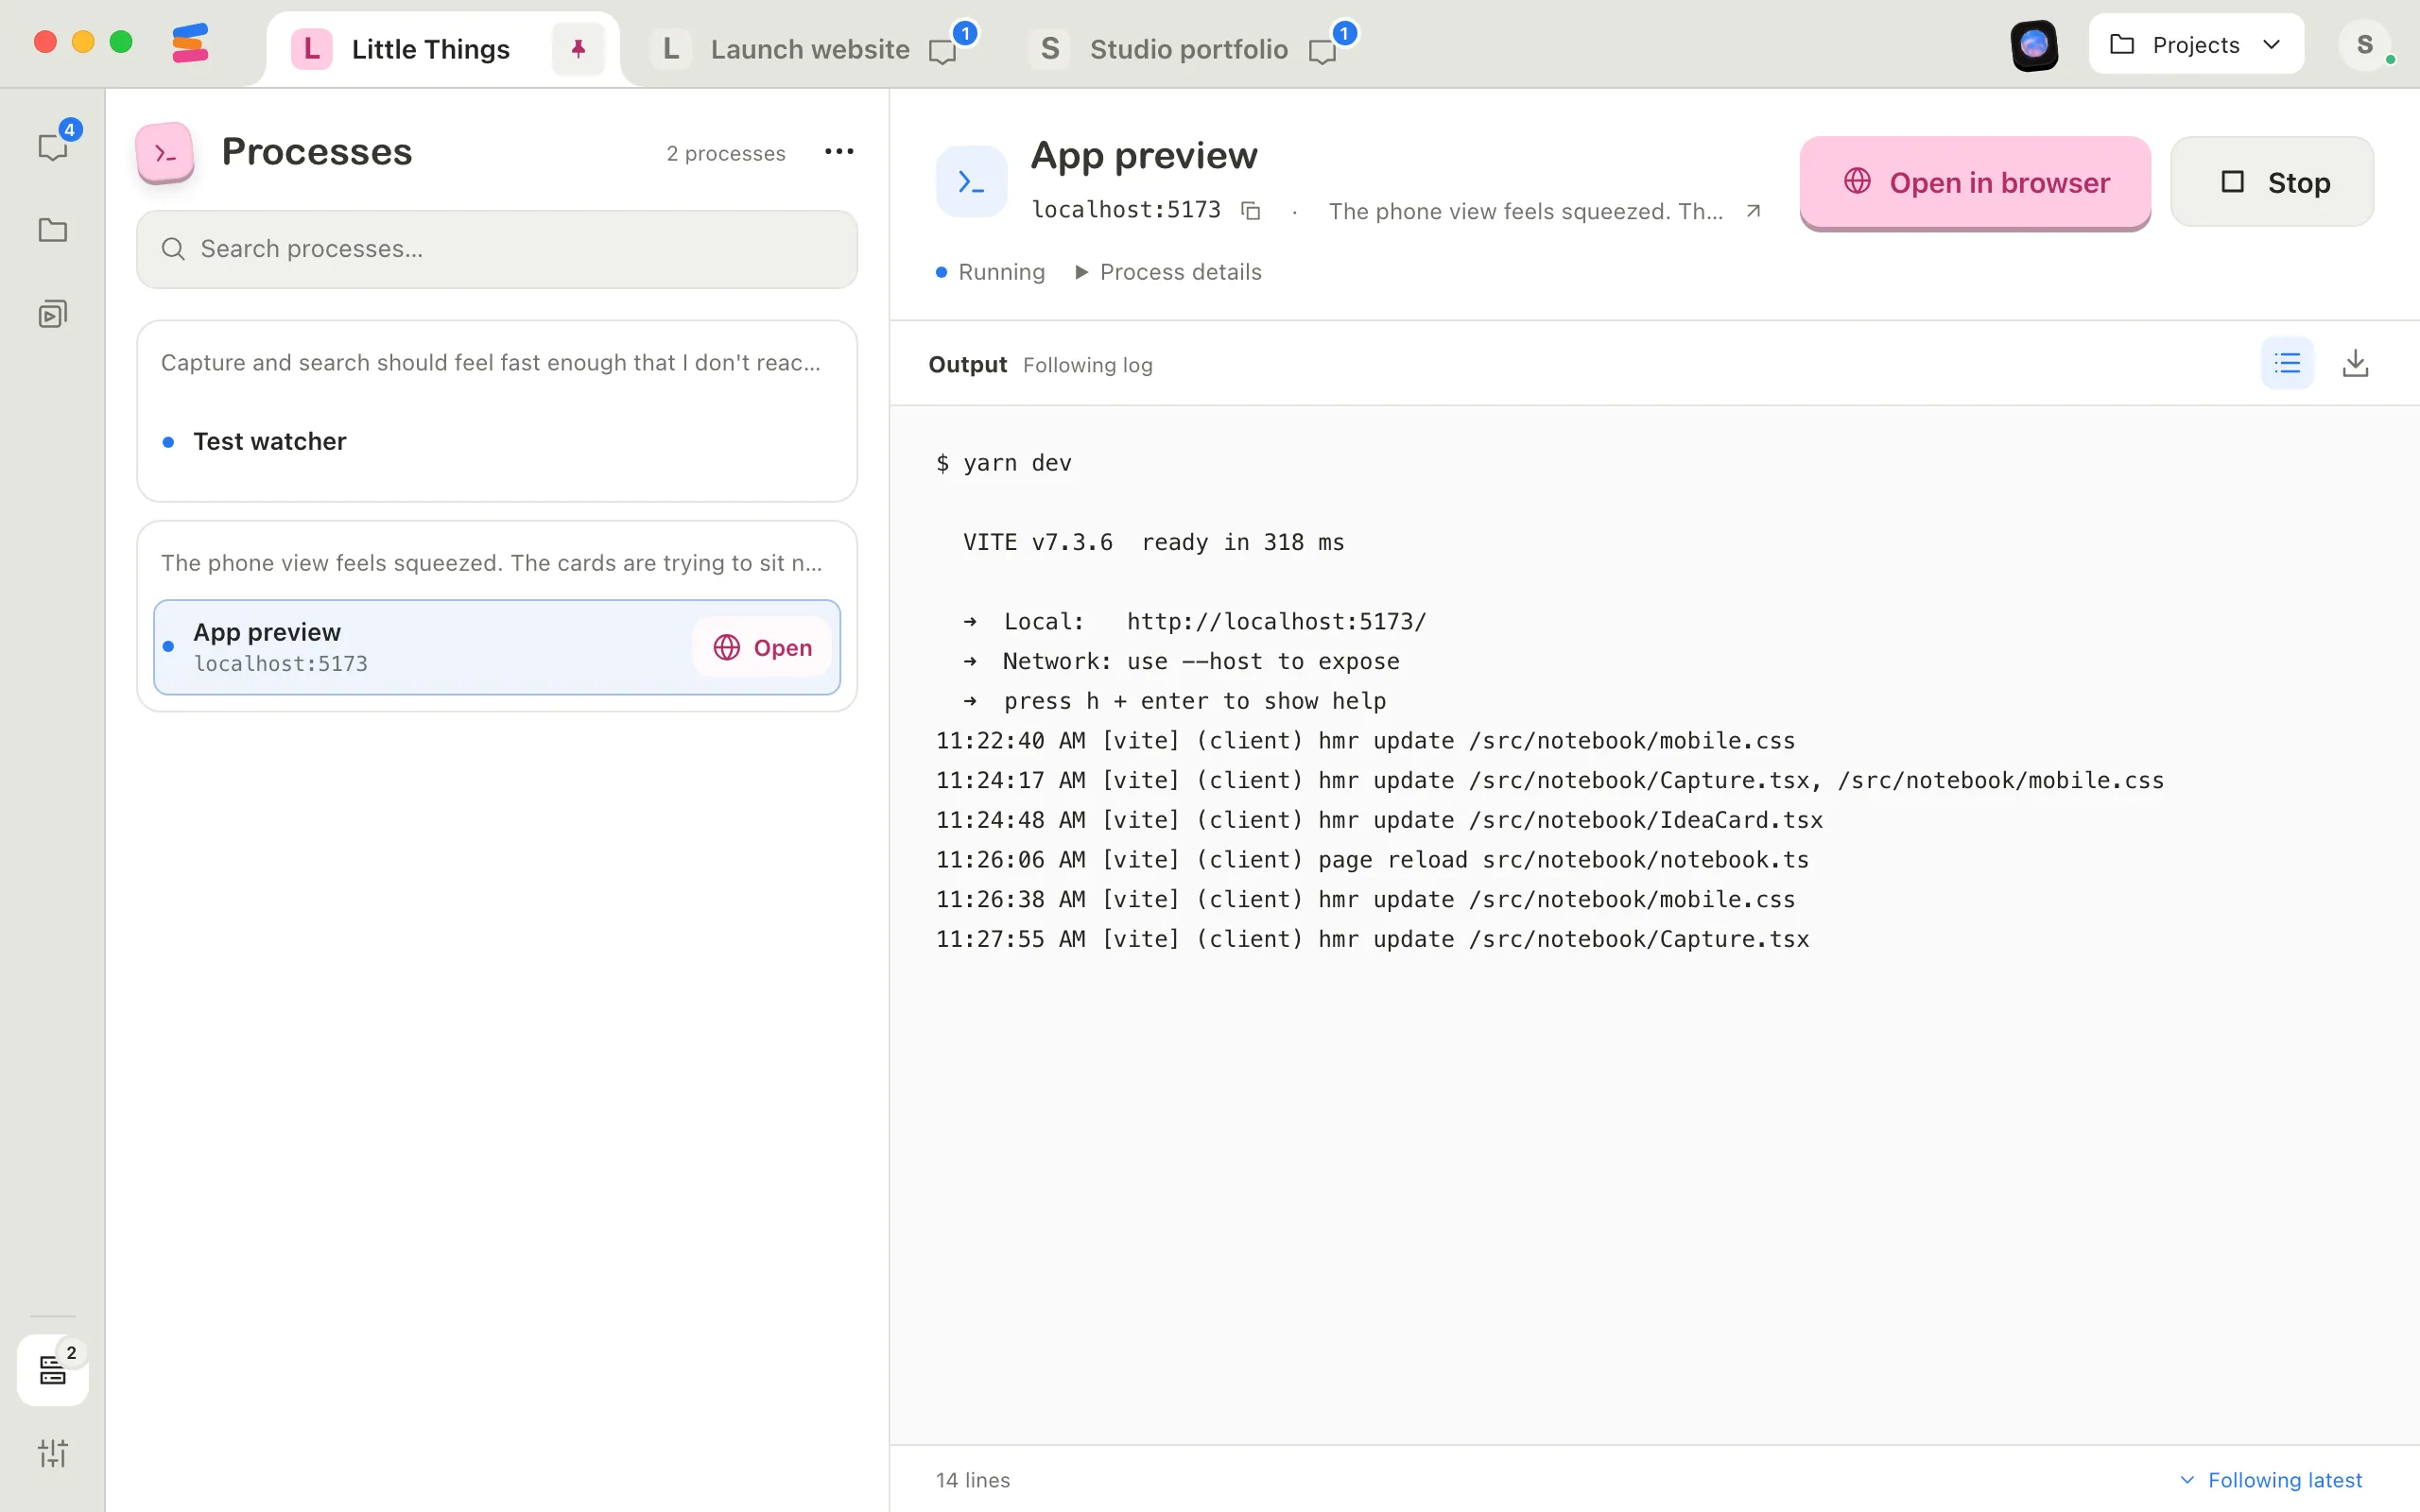Open the media library sidebar icon
2420x1512 pixels.
click(x=52, y=315)
